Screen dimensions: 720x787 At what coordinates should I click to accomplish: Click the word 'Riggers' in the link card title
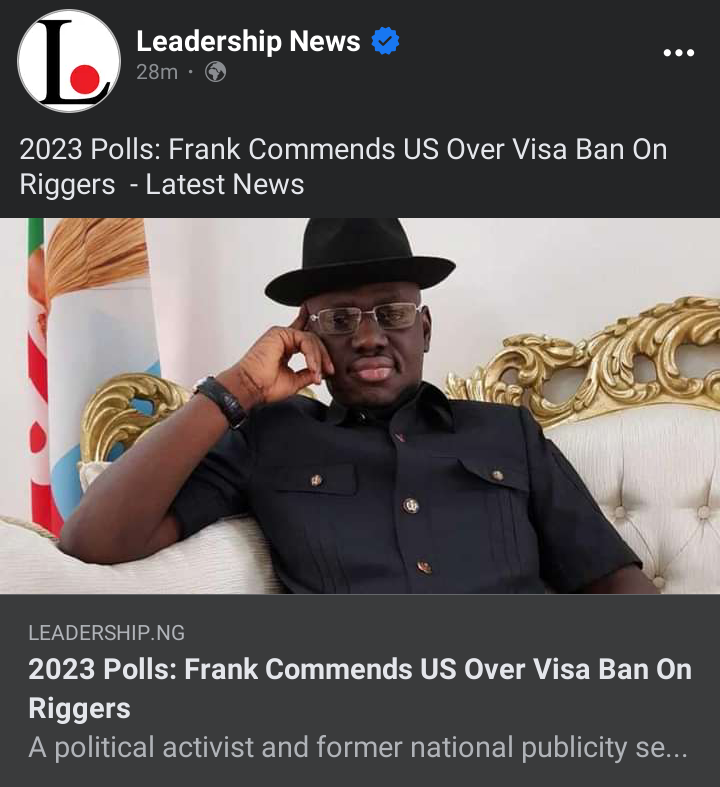point(79,709)
